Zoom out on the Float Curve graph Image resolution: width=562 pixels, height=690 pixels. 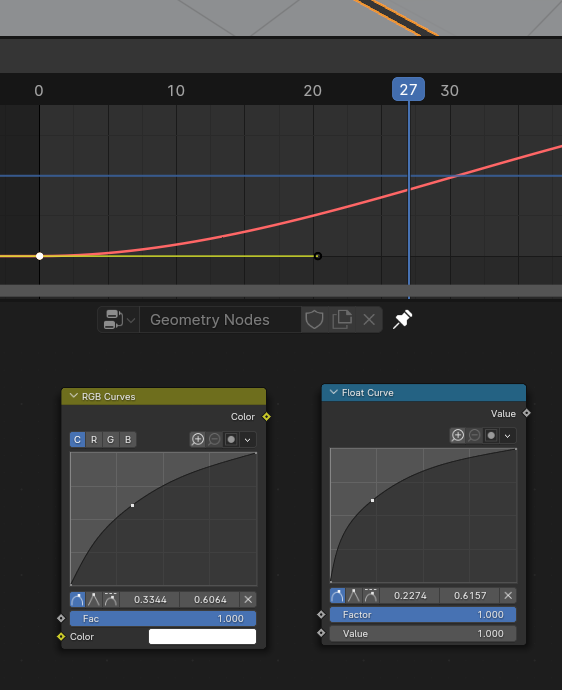tap(474, 436)
